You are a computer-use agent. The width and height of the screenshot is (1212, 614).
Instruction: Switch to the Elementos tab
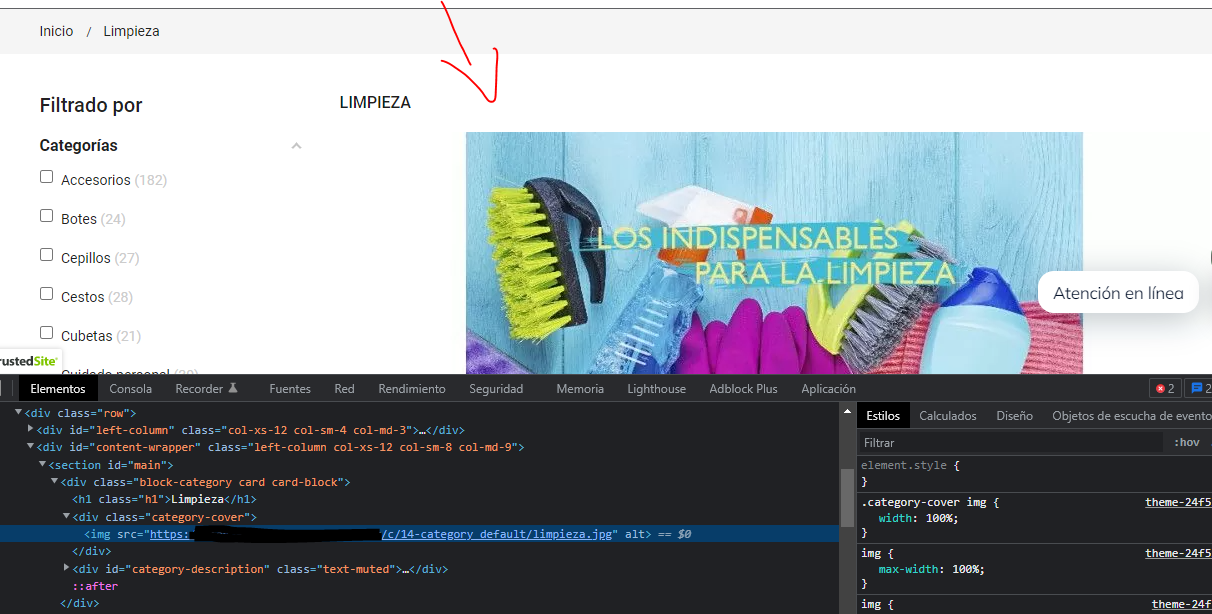tap(58, 389)
